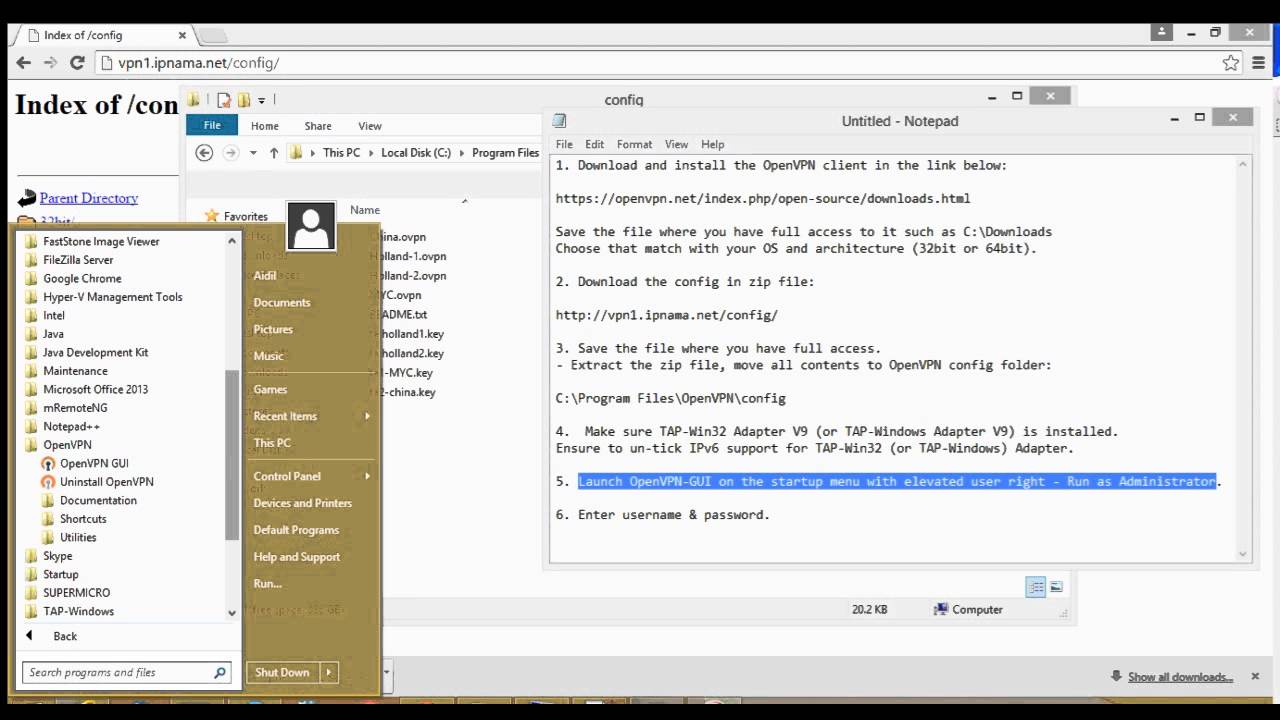Open Devices and Printers
The width and height of the screenshot is (1280, 720).
point(303,503)
